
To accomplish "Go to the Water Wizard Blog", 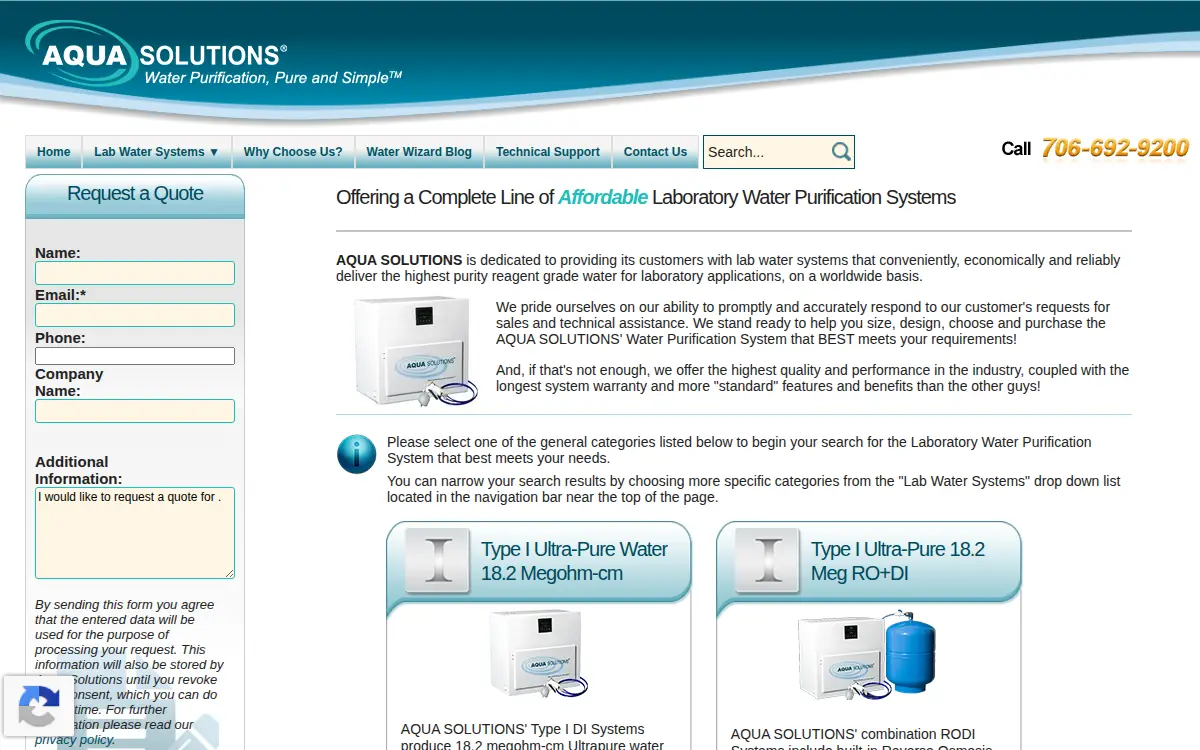I will click(x=419, y=152).
